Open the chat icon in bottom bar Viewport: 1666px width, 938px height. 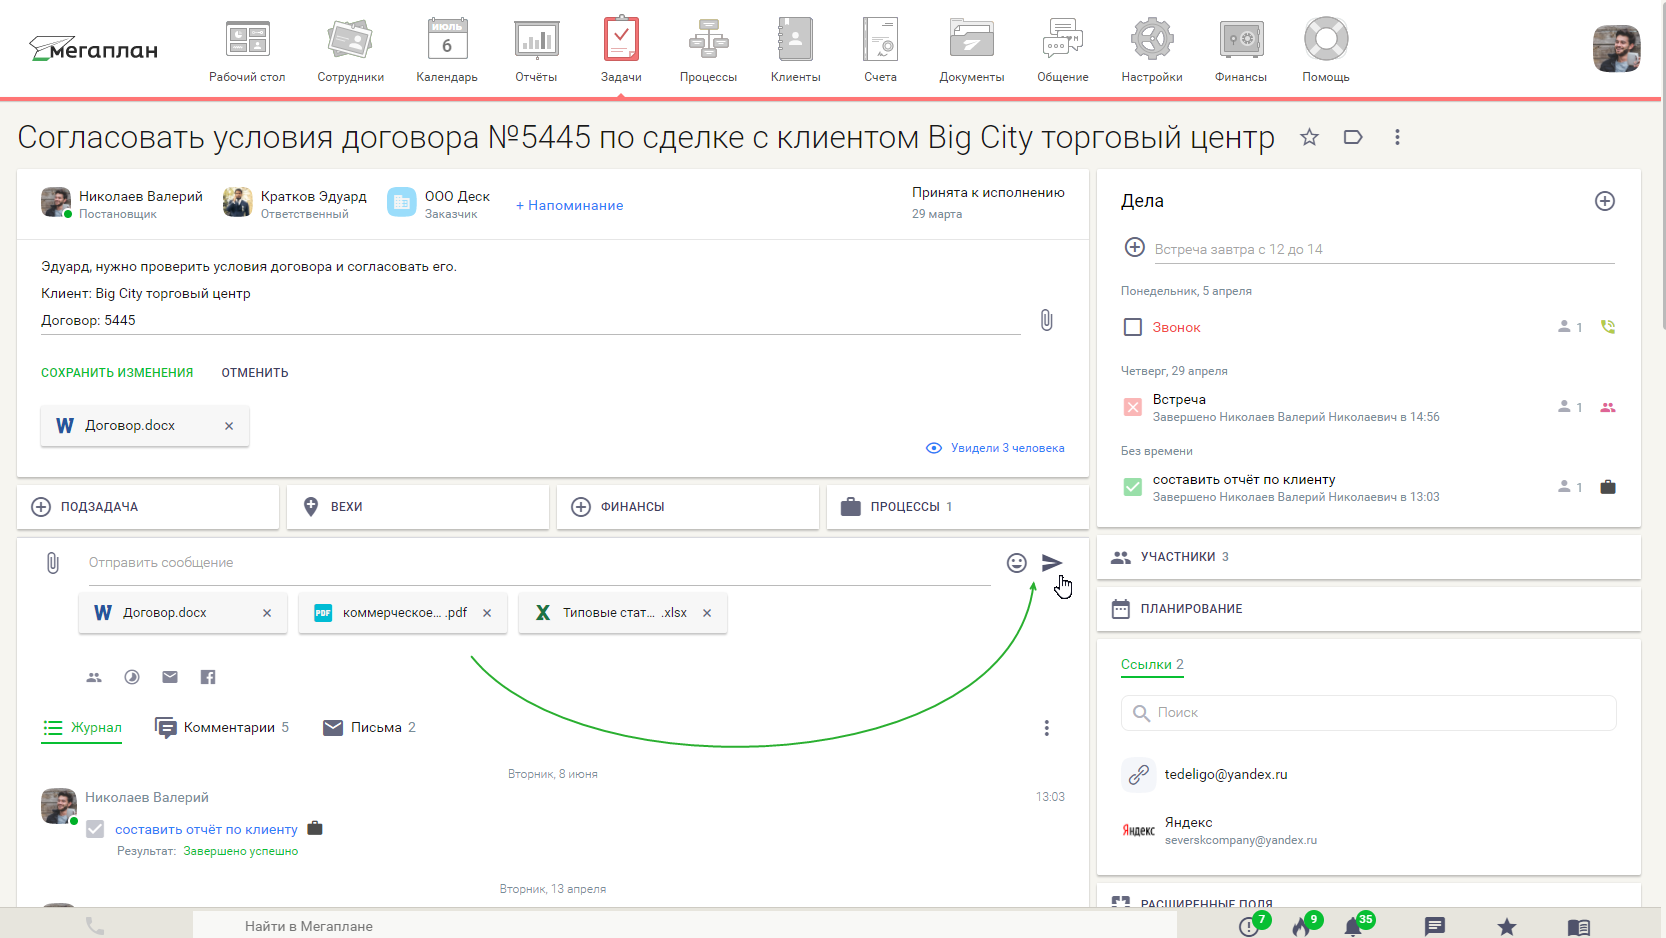(1435, 927)
